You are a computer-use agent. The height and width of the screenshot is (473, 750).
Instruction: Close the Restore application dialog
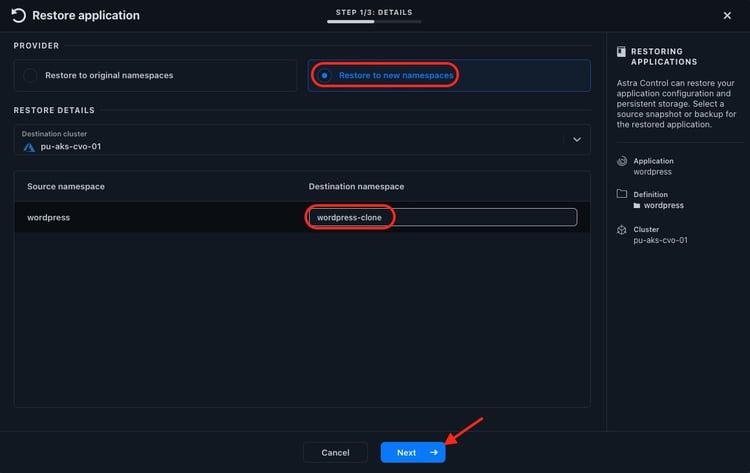[727, 15]
